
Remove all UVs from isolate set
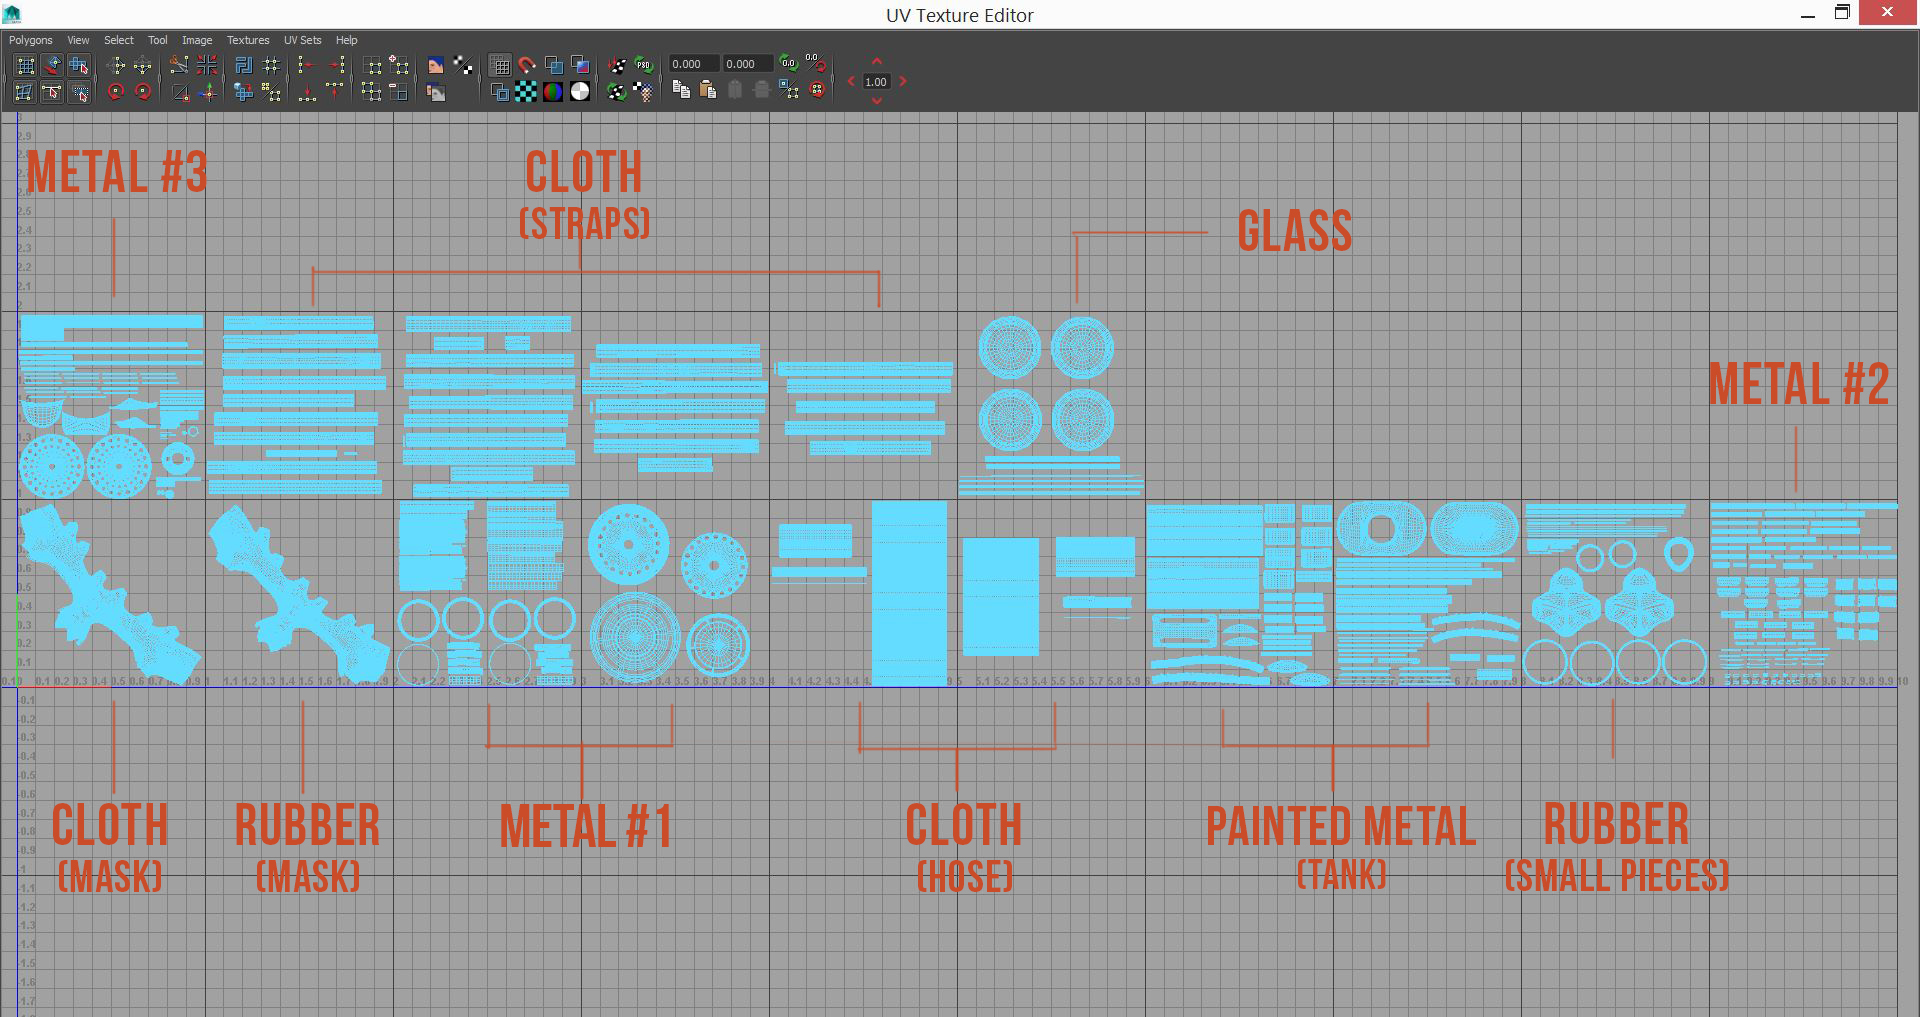click(x=371, y=92)
